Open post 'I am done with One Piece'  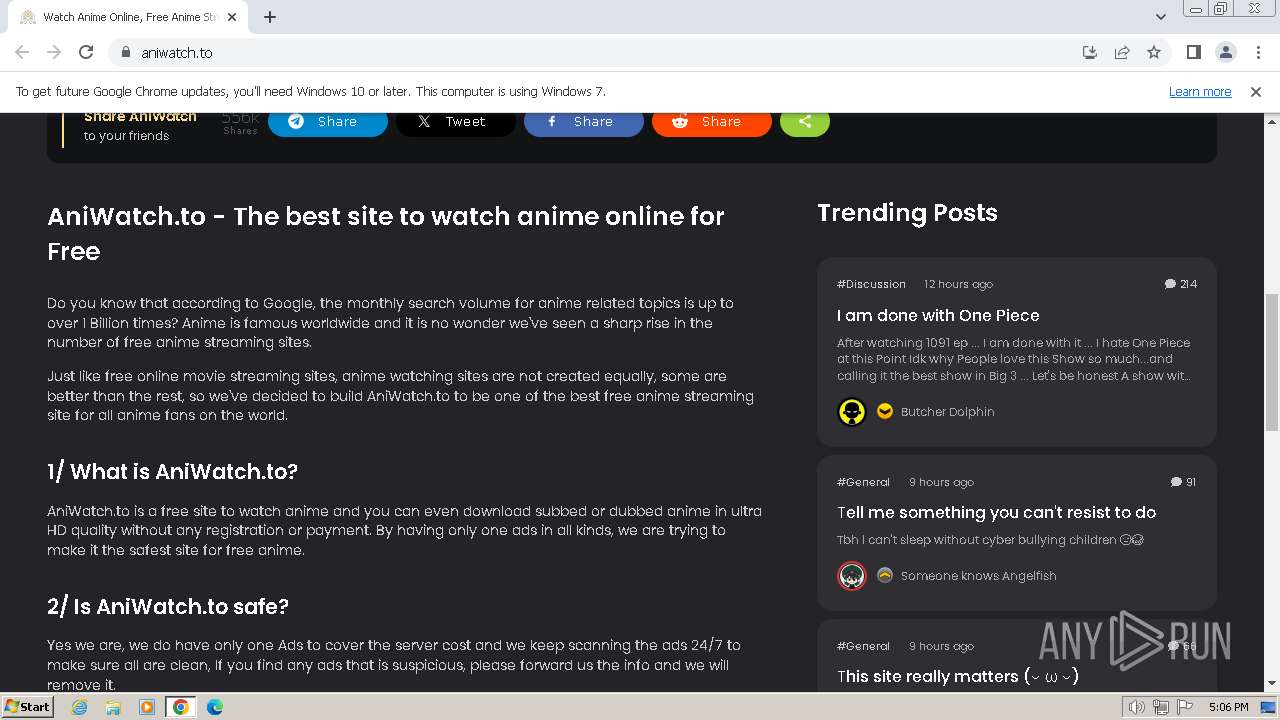tap(938, 315)
